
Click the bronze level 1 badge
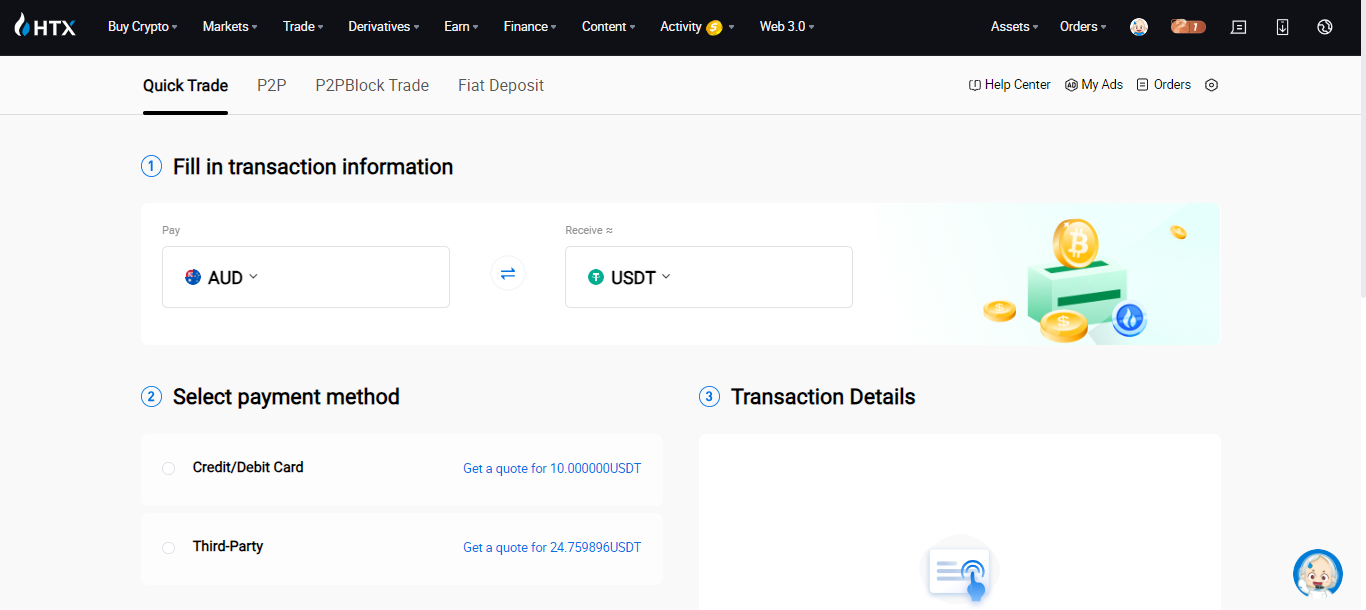point(1188,27)
